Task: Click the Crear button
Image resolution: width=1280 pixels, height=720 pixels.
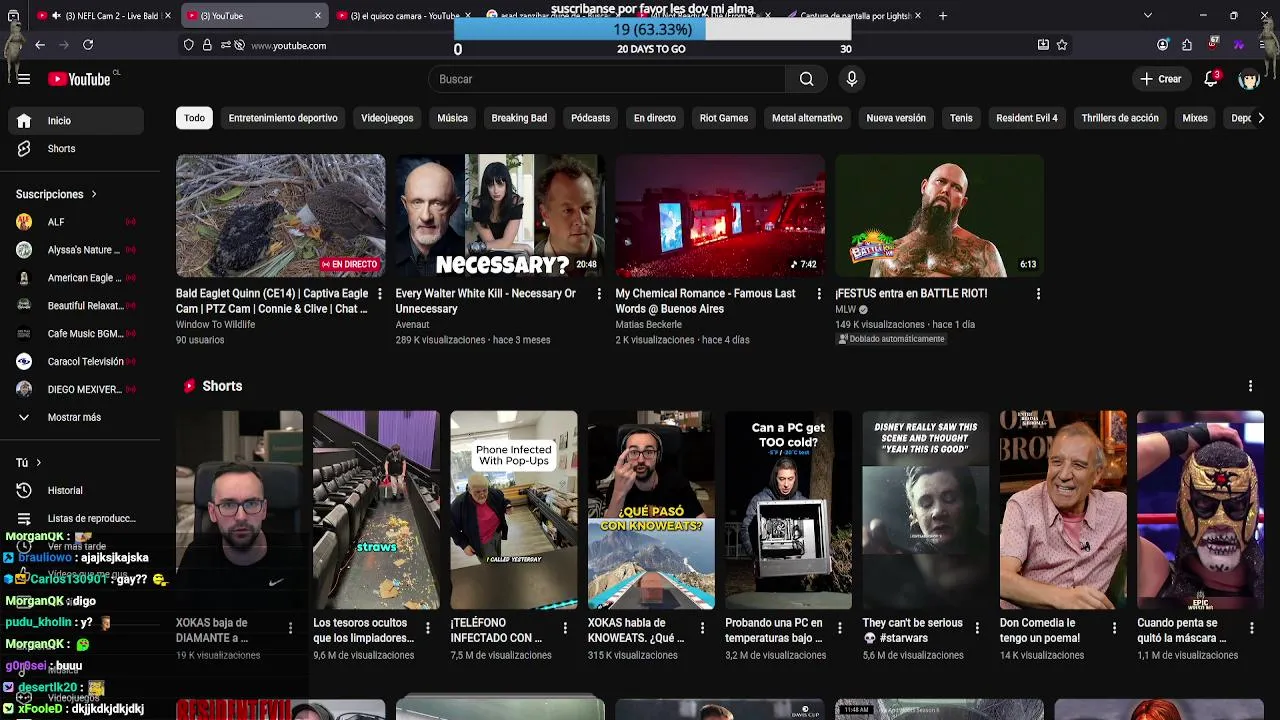Action: click(1160, 79)
